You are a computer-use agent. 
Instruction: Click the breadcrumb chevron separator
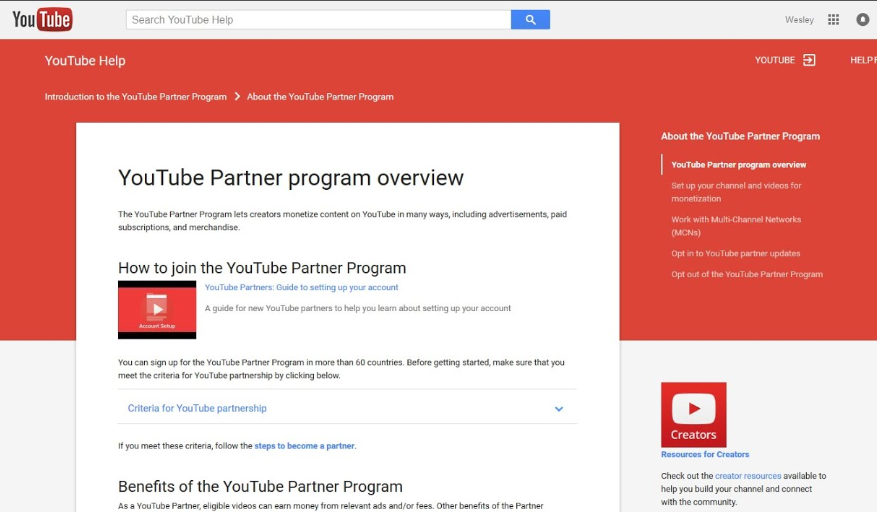click(x=237, y=96)
